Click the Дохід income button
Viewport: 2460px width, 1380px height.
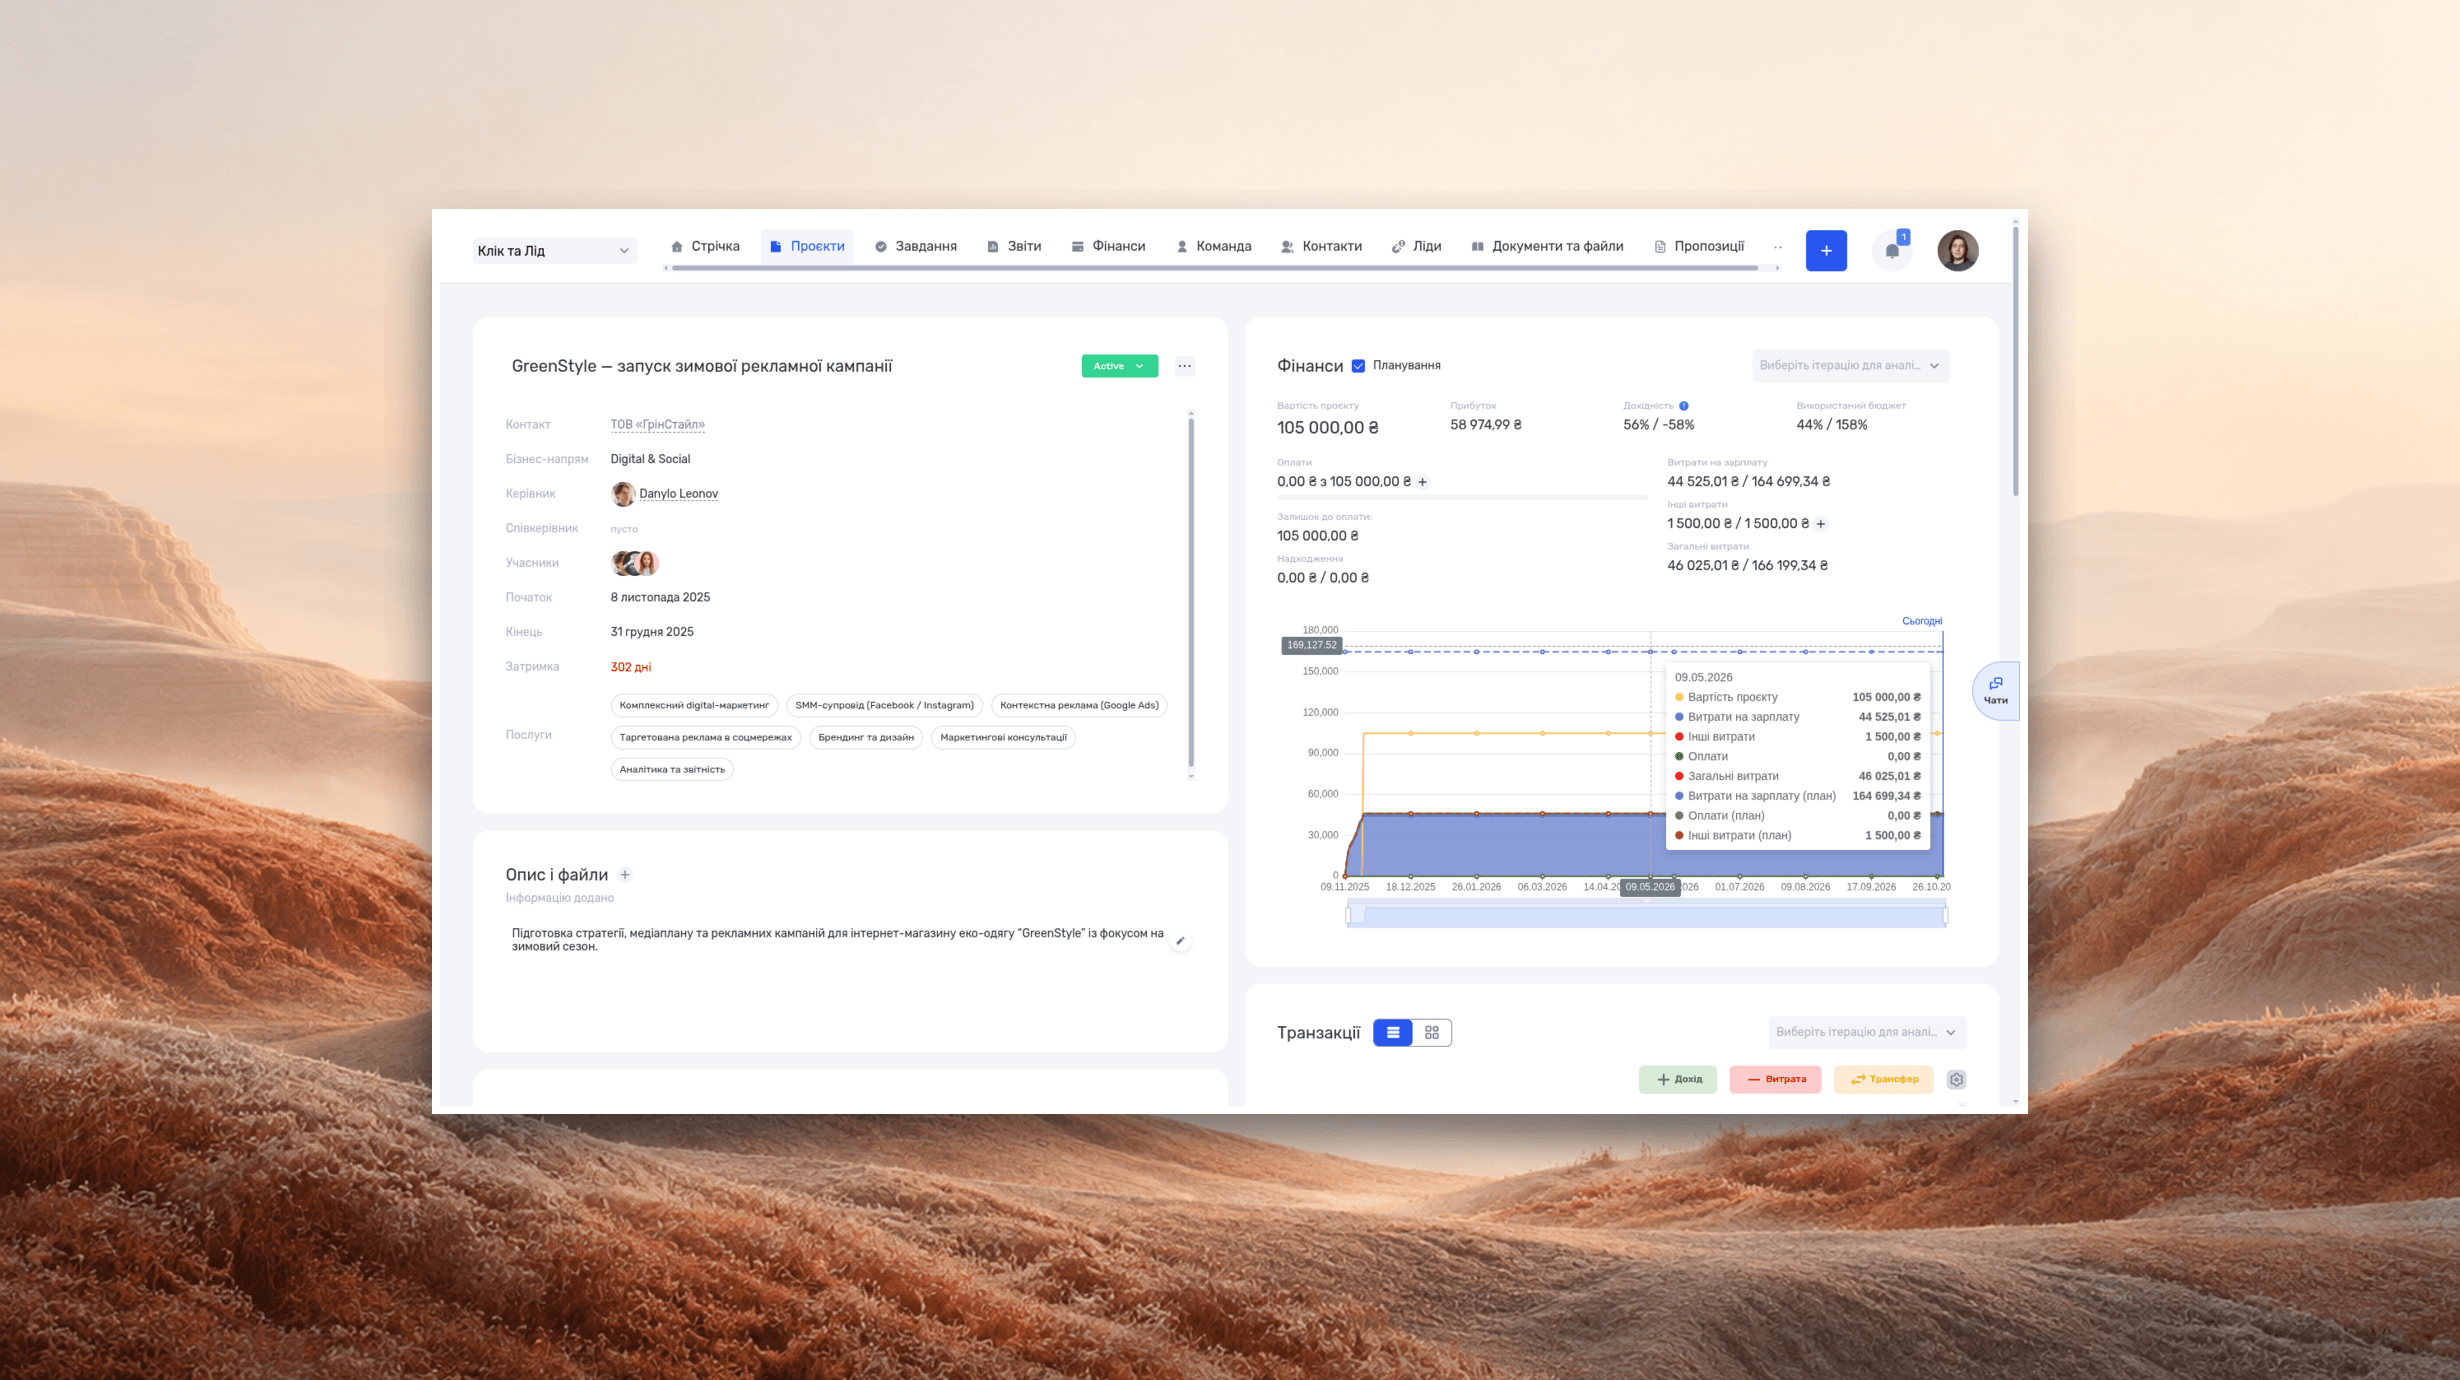point(1677,1079)
